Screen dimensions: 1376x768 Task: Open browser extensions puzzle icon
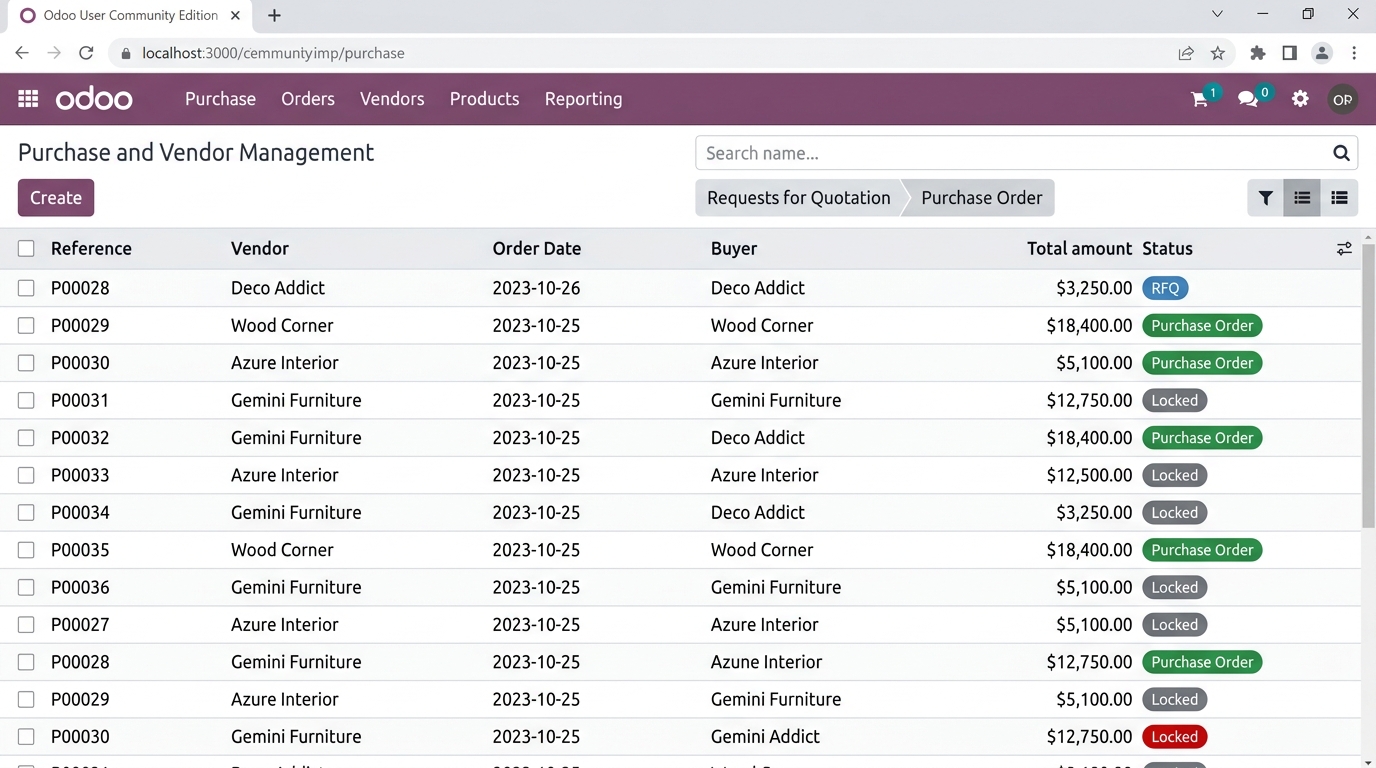click(x=1258, y=53)
